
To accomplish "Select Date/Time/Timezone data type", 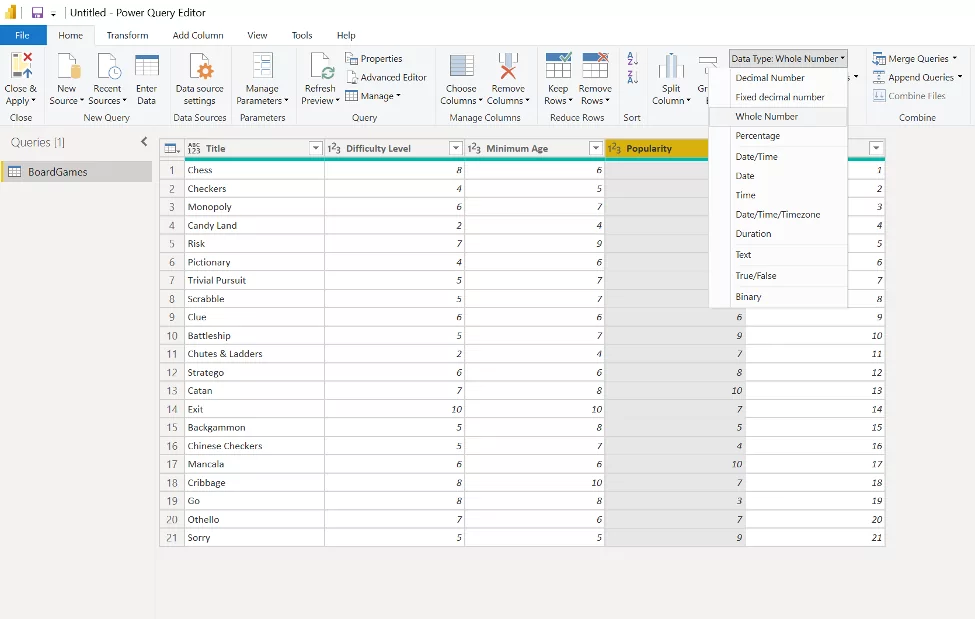I will coord(779,214).
